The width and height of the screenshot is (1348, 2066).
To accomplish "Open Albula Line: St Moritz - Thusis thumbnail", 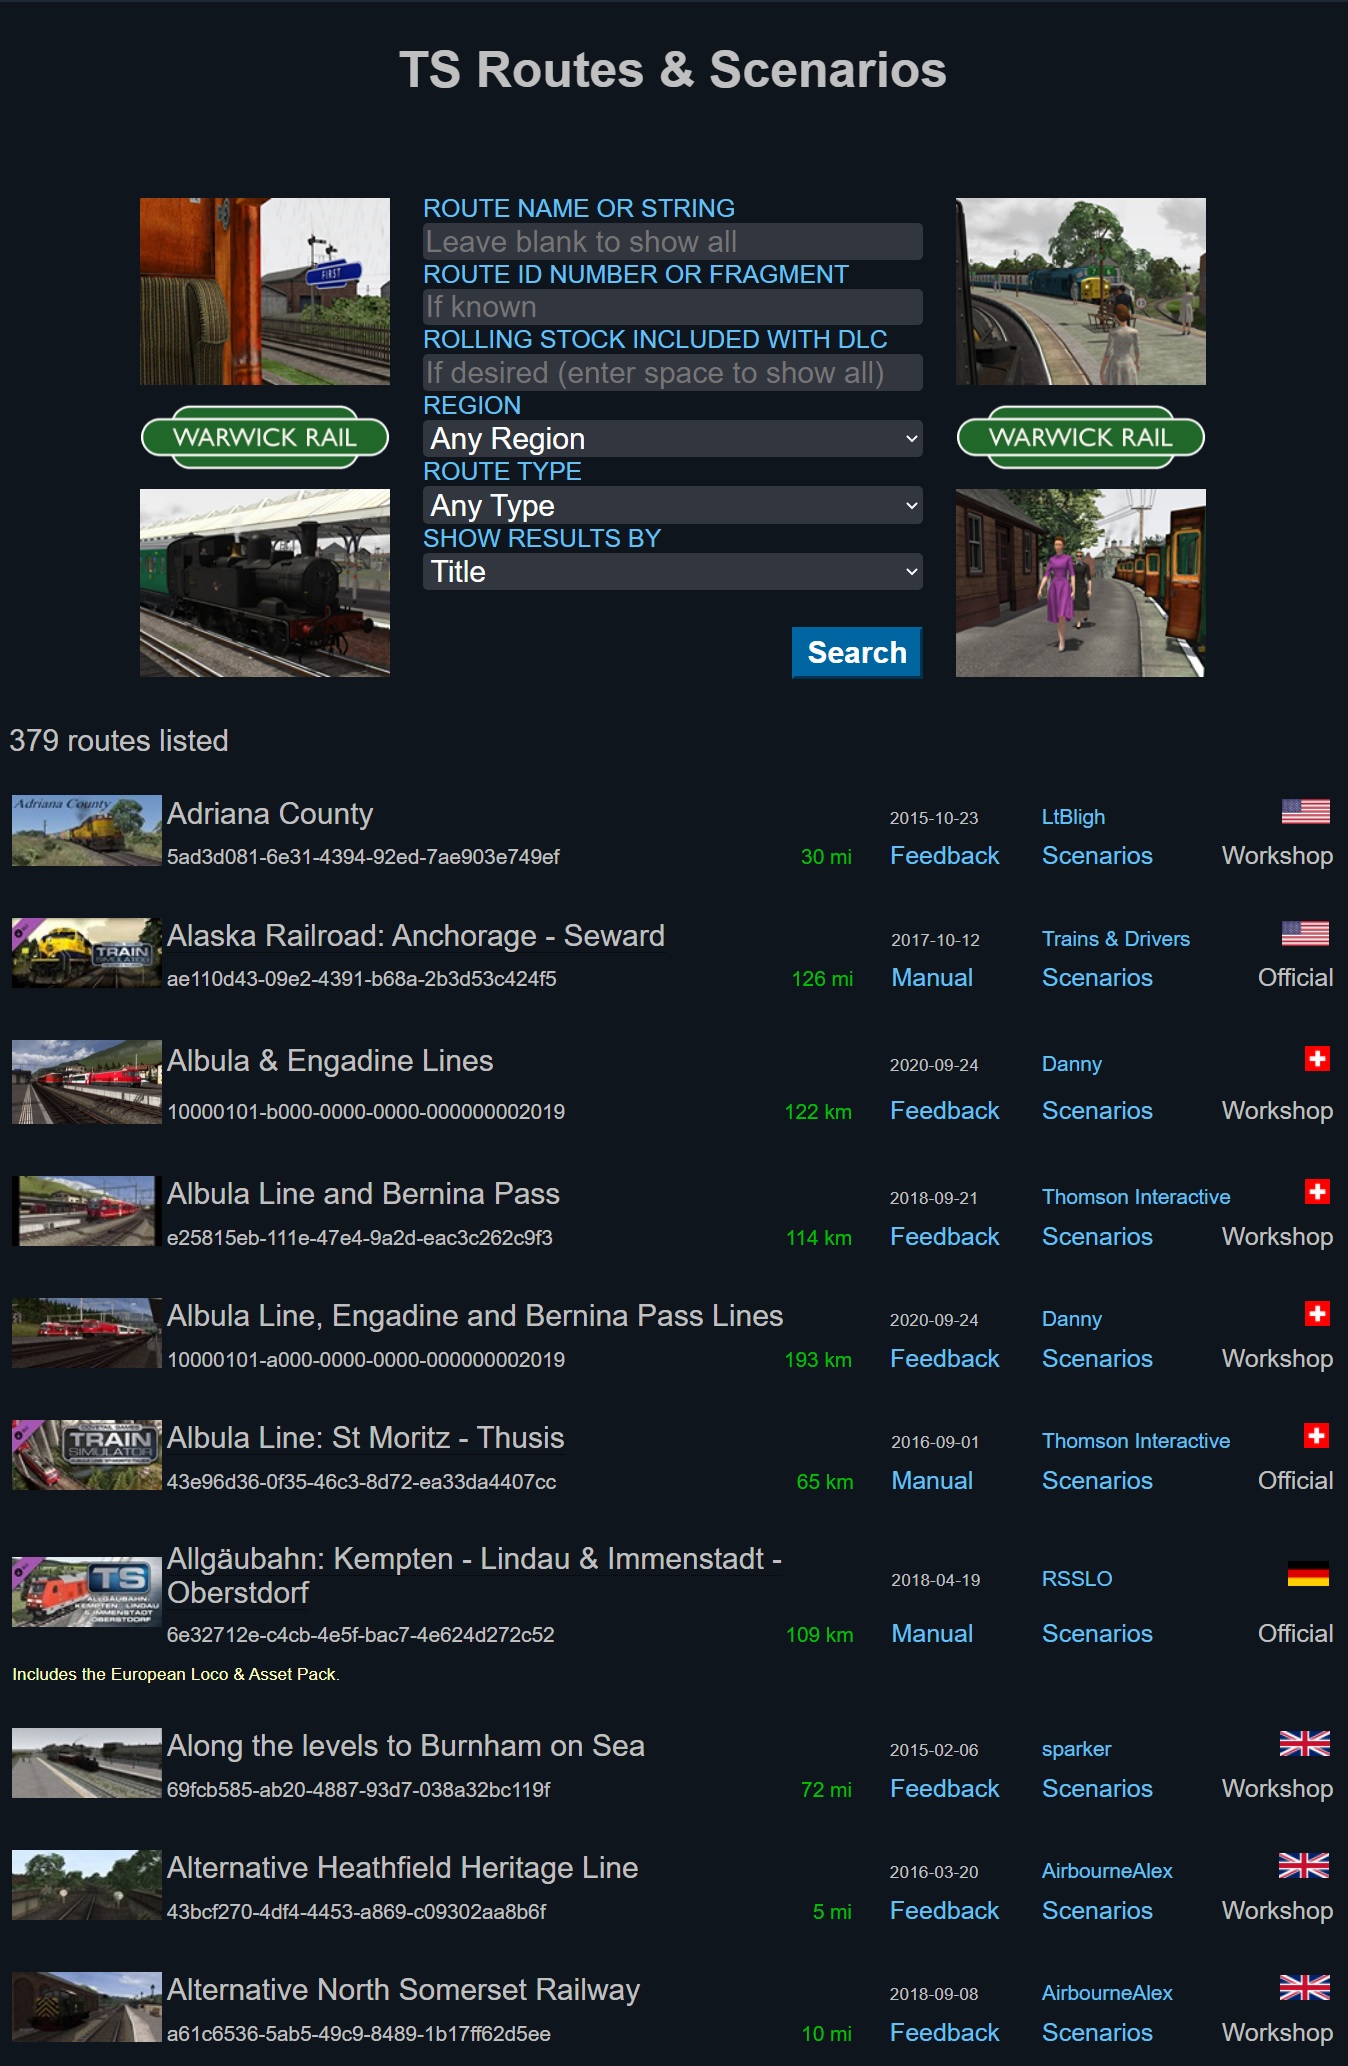I will click(87, 1455).
